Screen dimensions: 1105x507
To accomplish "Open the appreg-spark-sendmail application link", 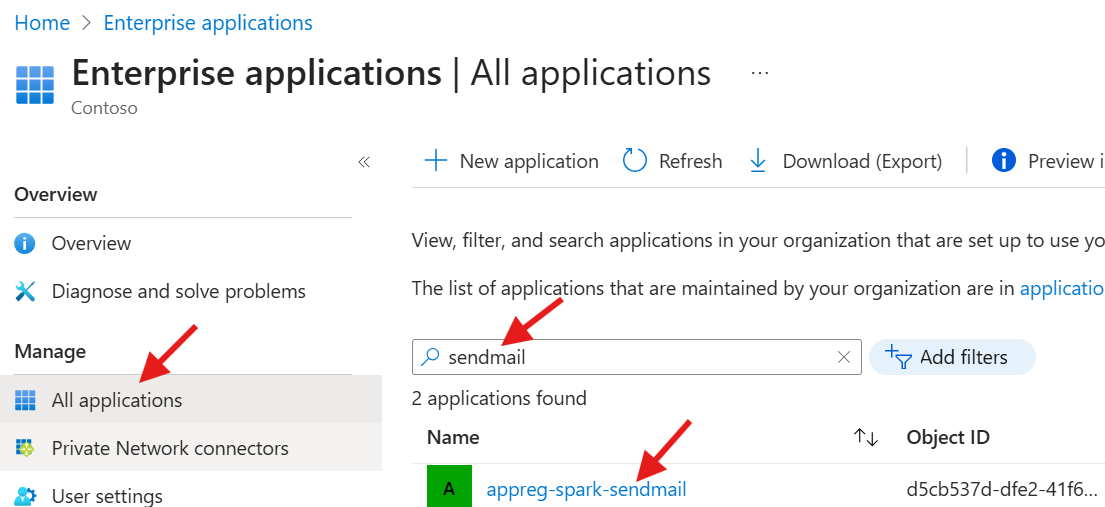I will [x=586, y=489].
